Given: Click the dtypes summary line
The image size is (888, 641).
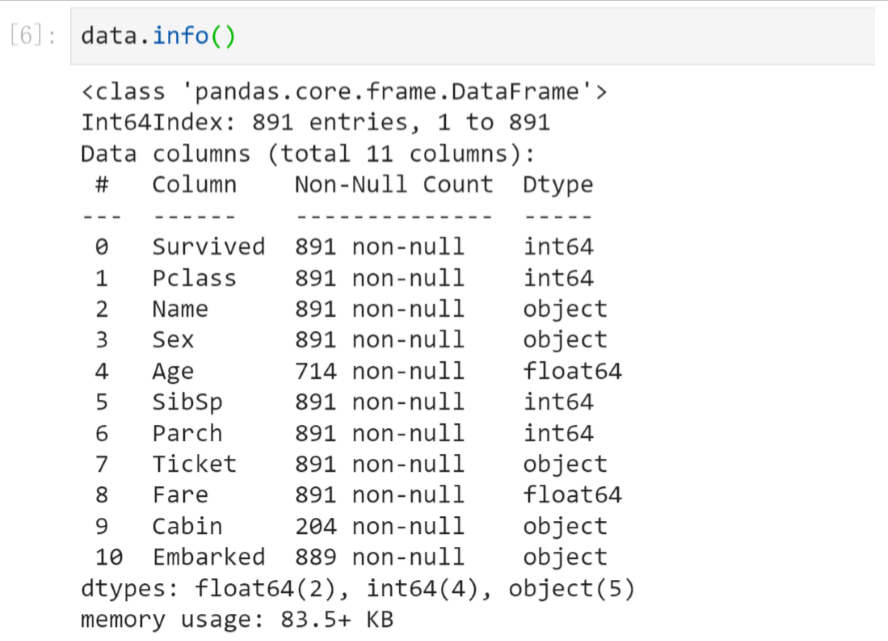Looking at the screenshot, I should click(x=358, y=588).
